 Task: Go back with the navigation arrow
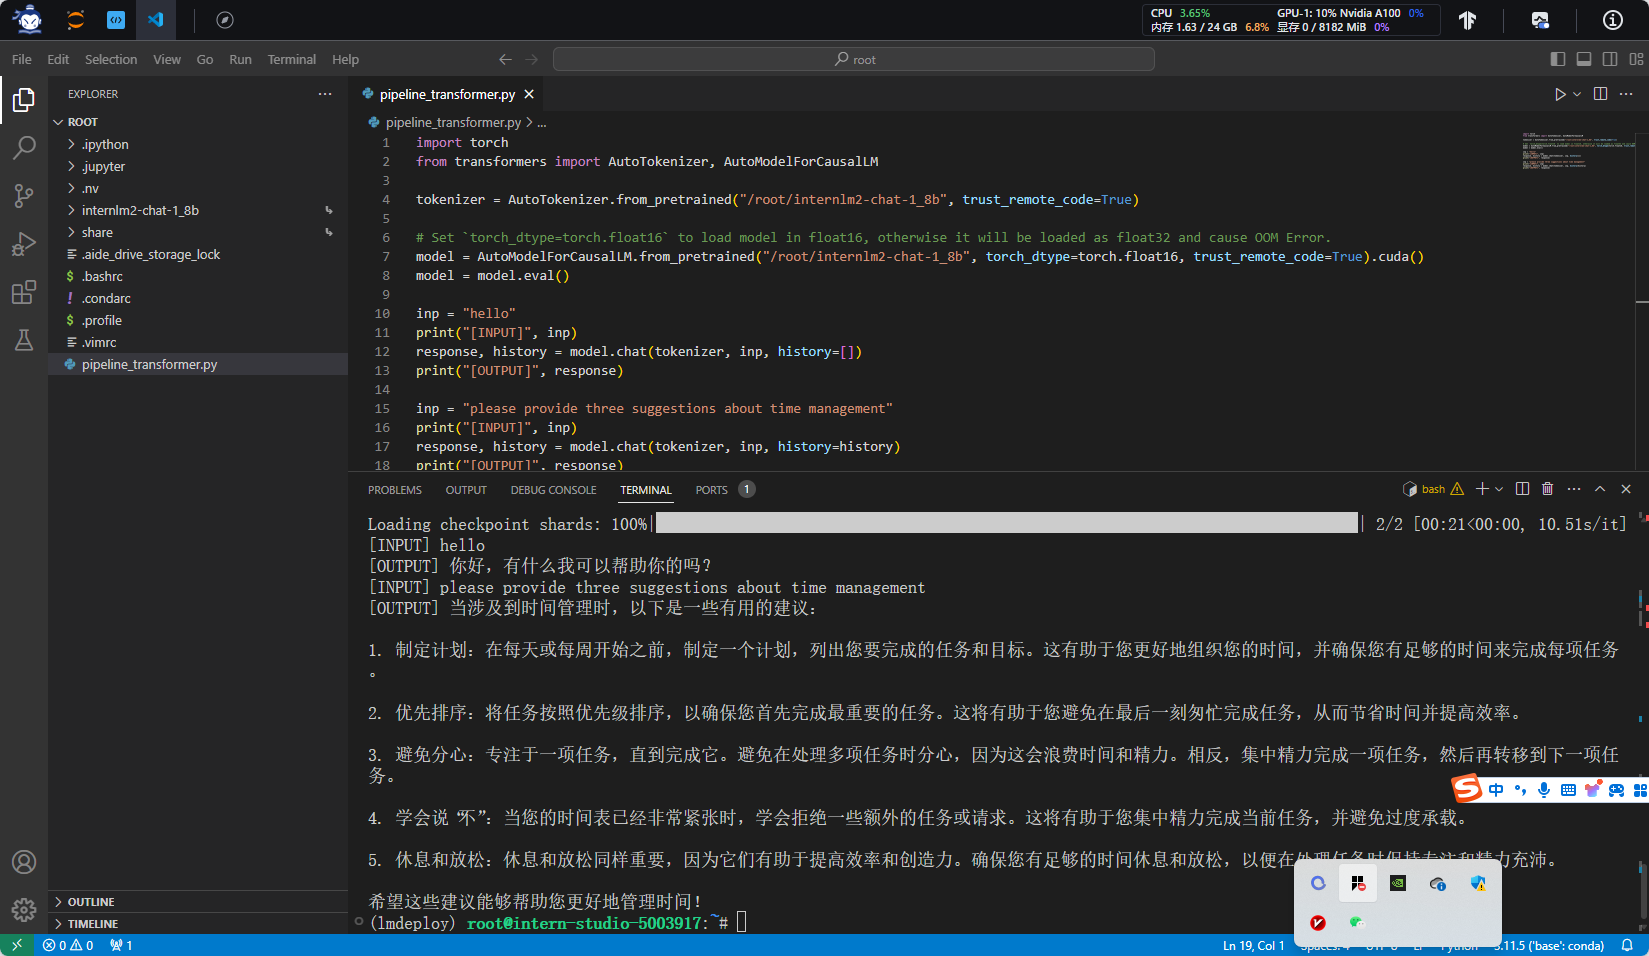(506, 59)
